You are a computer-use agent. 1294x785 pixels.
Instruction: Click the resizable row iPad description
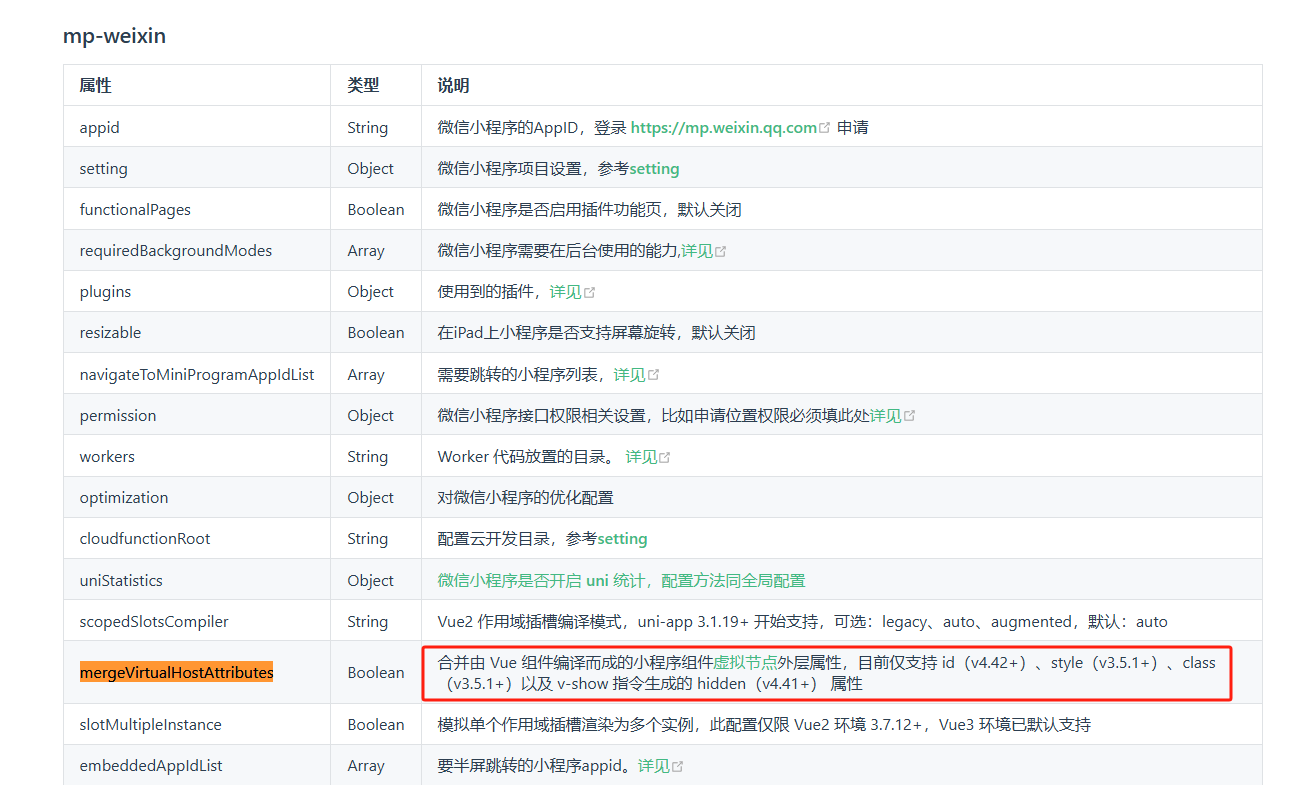pyautogui.click(x=596, y=332)
